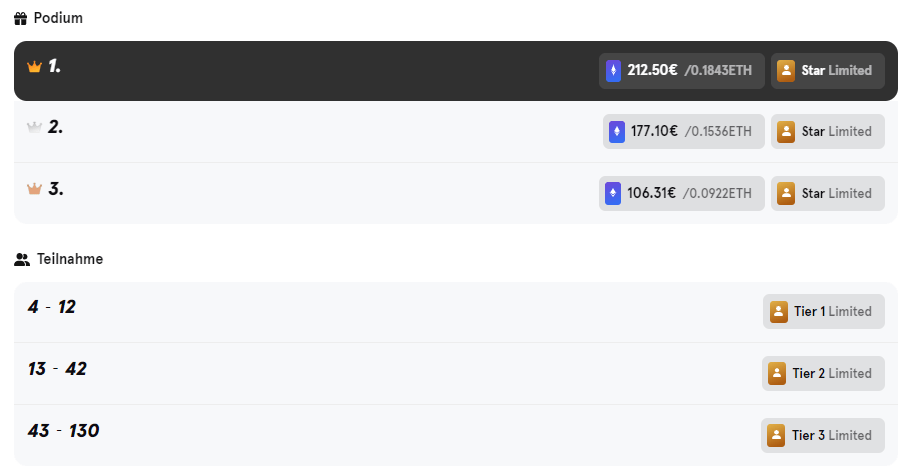Click the bronze crown icon for 3rd place
907x471 pixels.
coord(35,189)
